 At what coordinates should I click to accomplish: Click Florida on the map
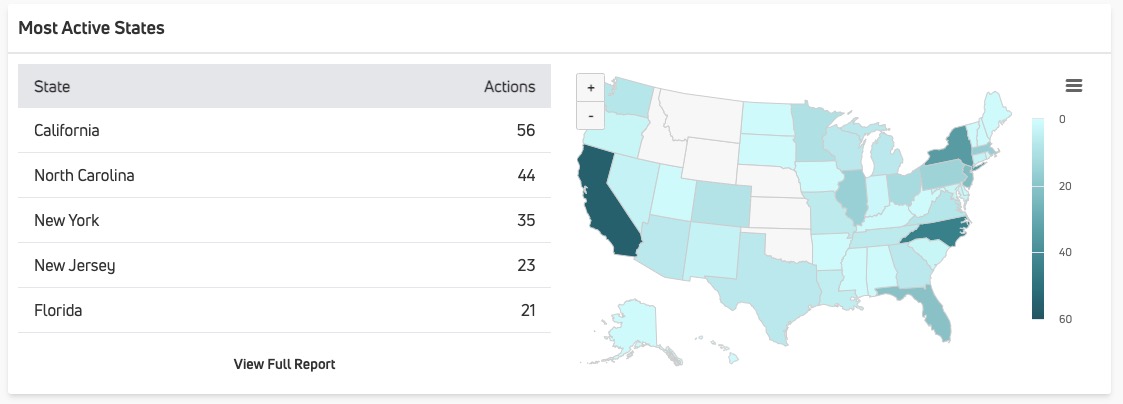(x=928, y=308)
